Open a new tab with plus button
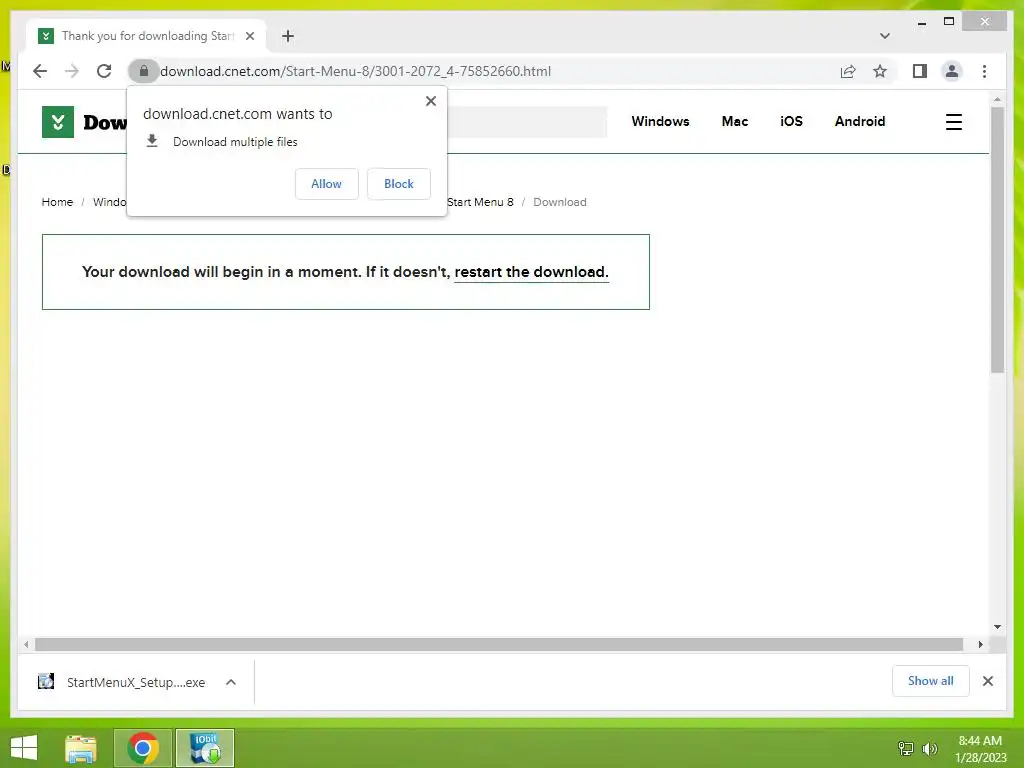The image size is (1024, 768). click(x=288, y=36)
